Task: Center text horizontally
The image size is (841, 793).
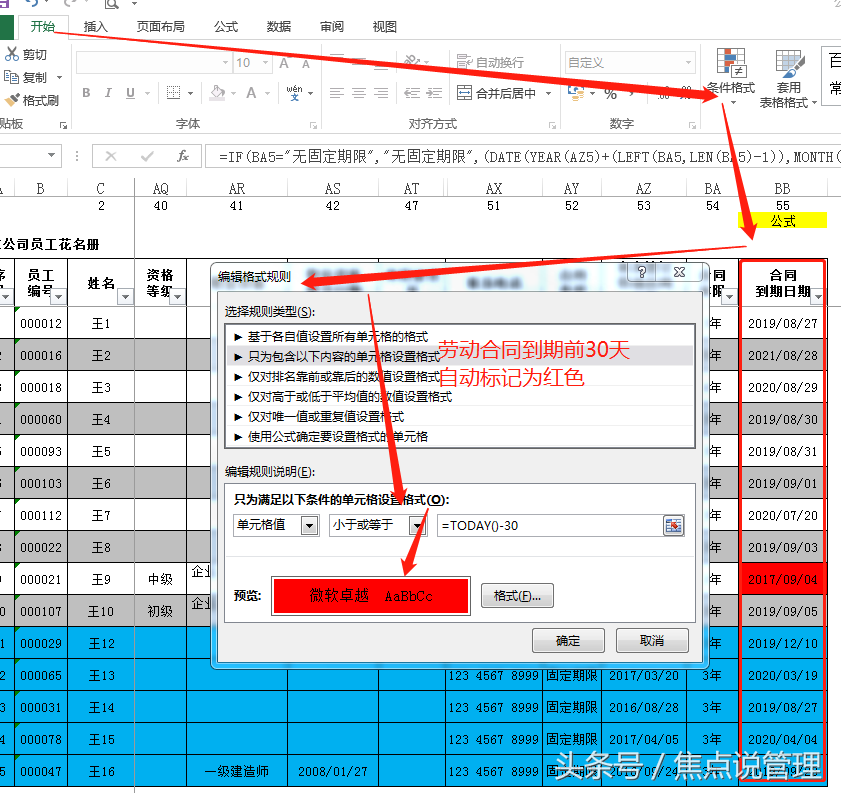Action: (359, 93)
